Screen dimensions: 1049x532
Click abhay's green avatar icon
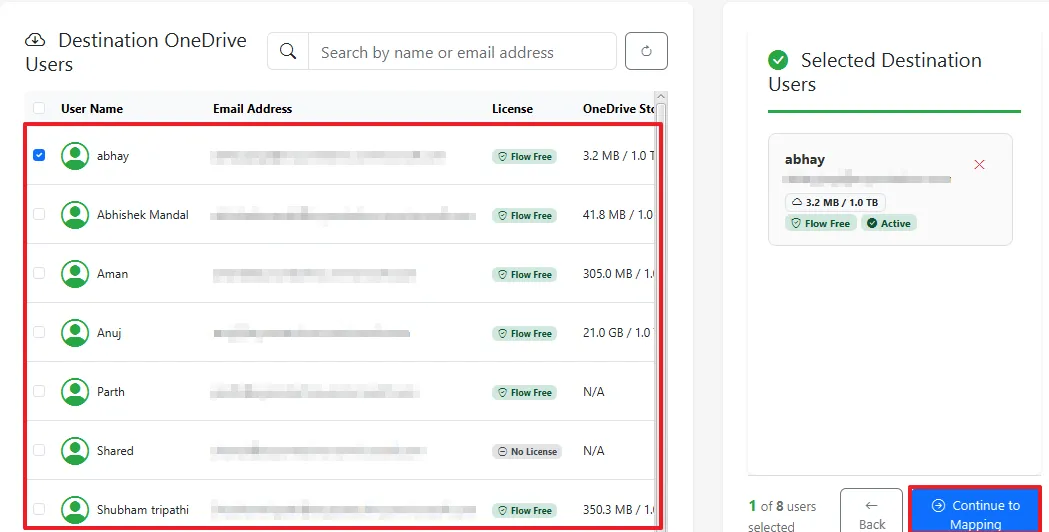click(x=75, y=156)
